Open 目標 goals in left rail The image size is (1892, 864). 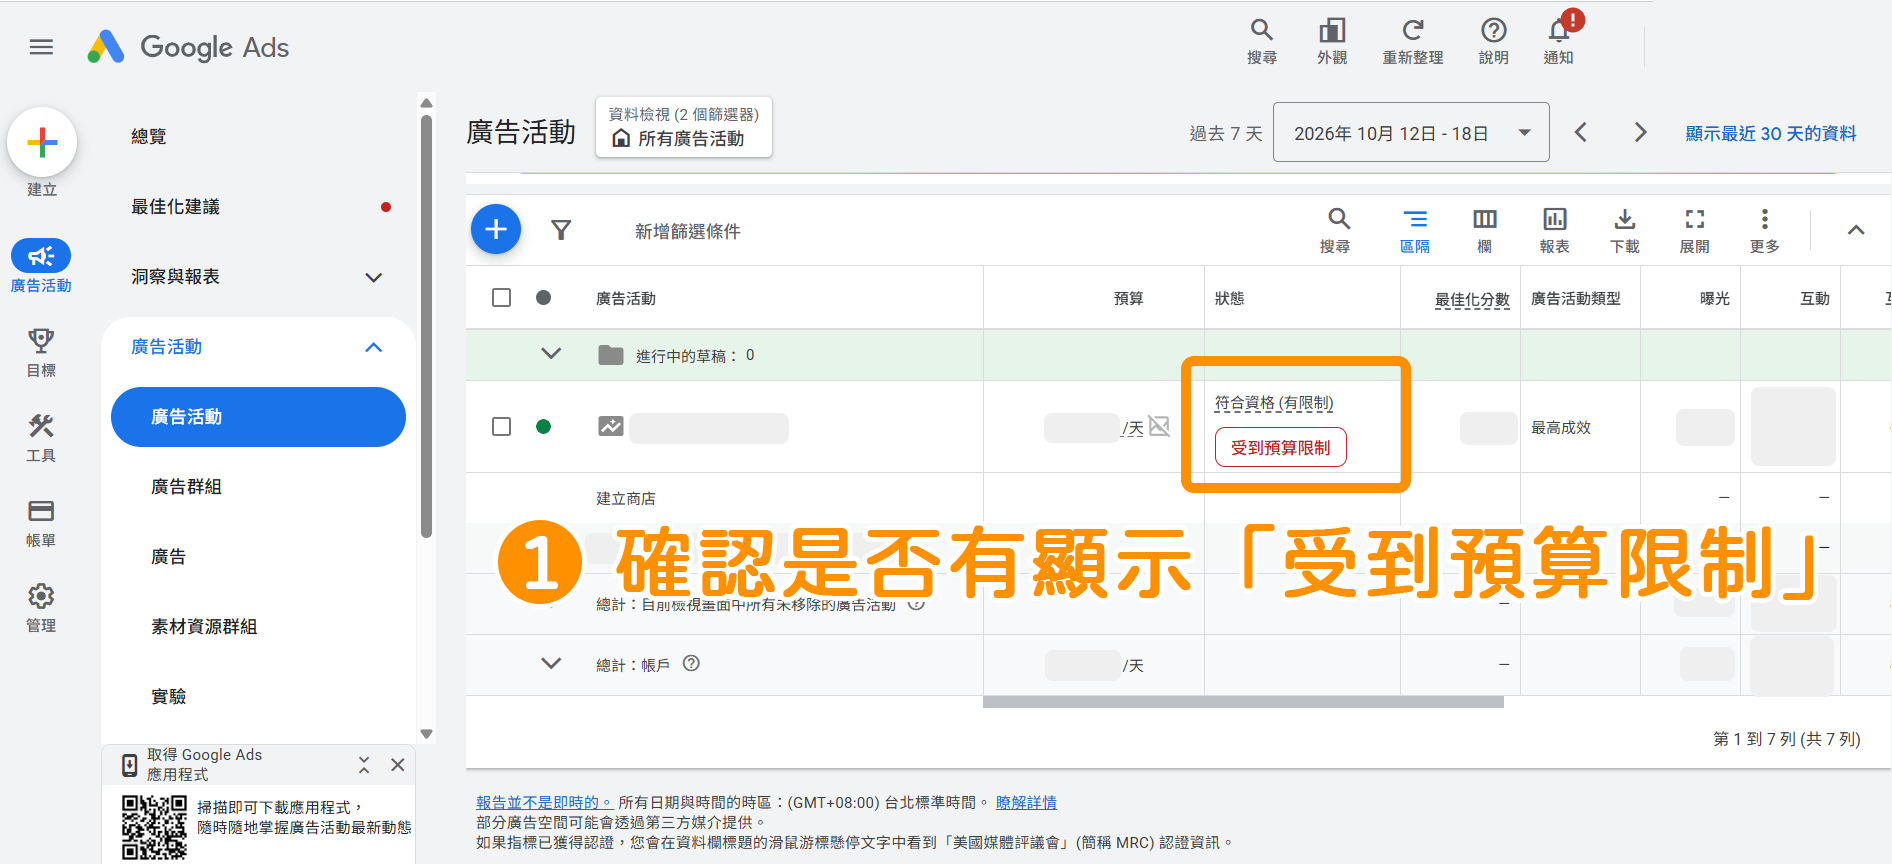[x=41, y=352]
